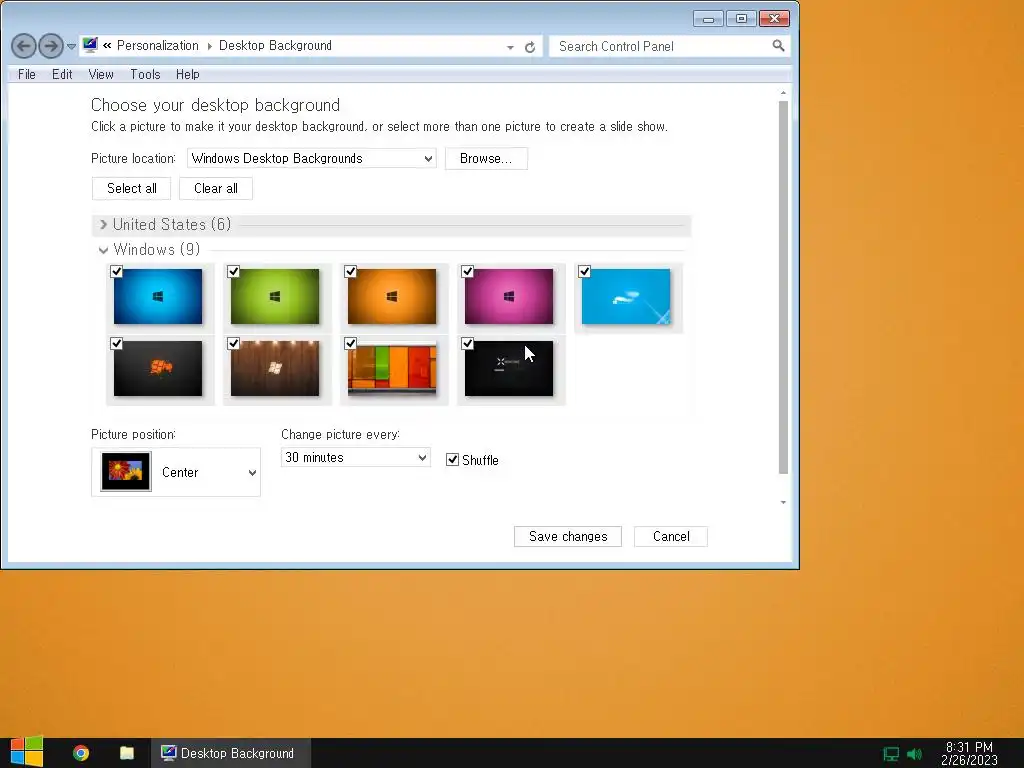Refresh the Desktop Background page
Viewport: 1024px width, 768px height.
coord(530,47)
